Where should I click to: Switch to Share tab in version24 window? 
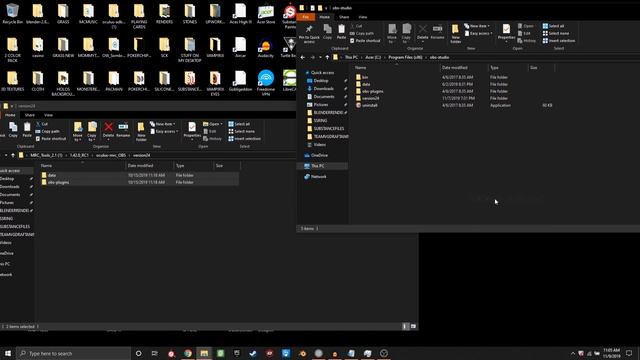[29, 115]
